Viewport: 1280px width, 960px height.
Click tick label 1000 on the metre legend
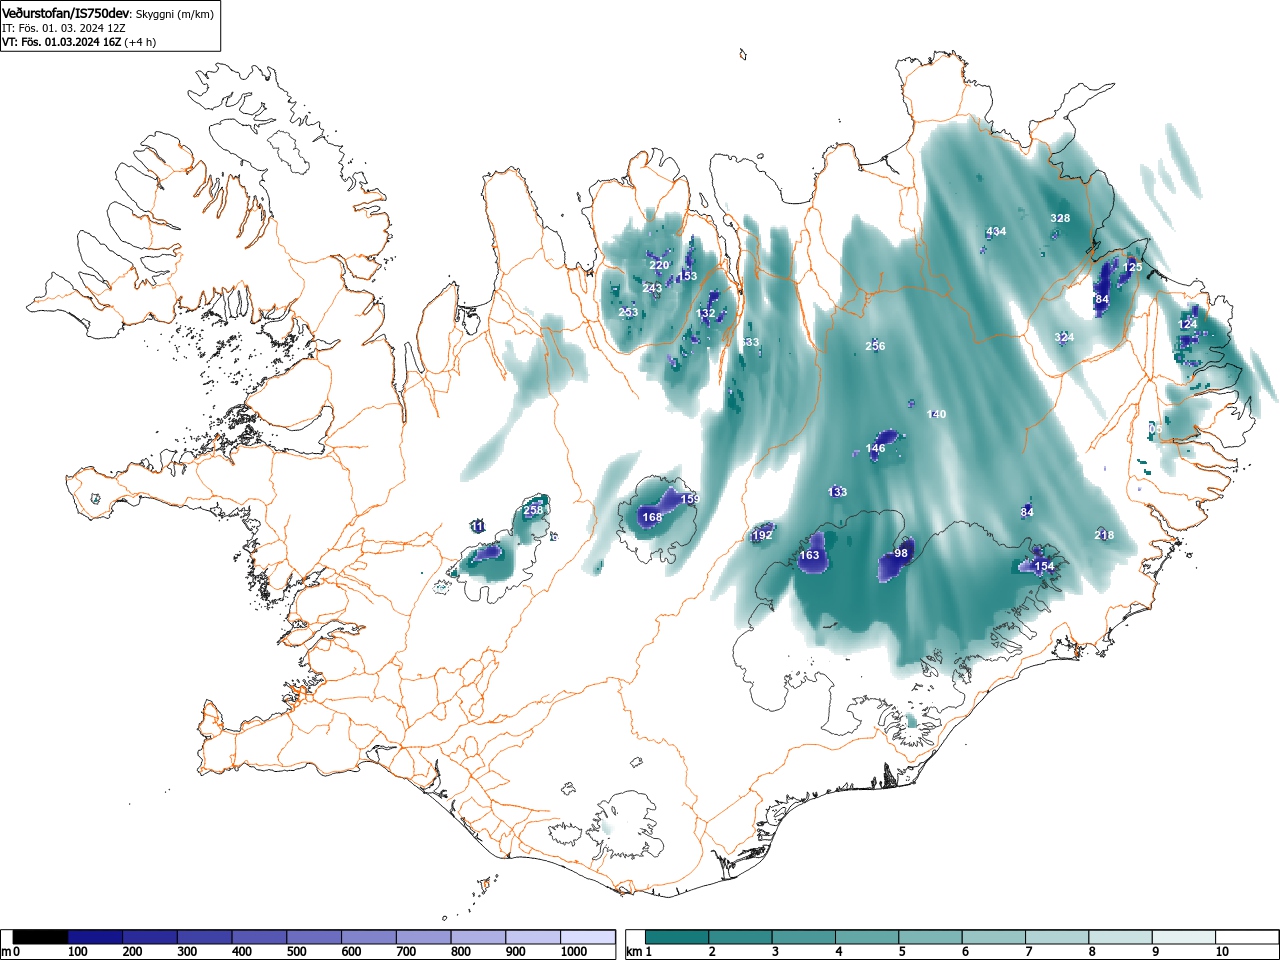574,952
